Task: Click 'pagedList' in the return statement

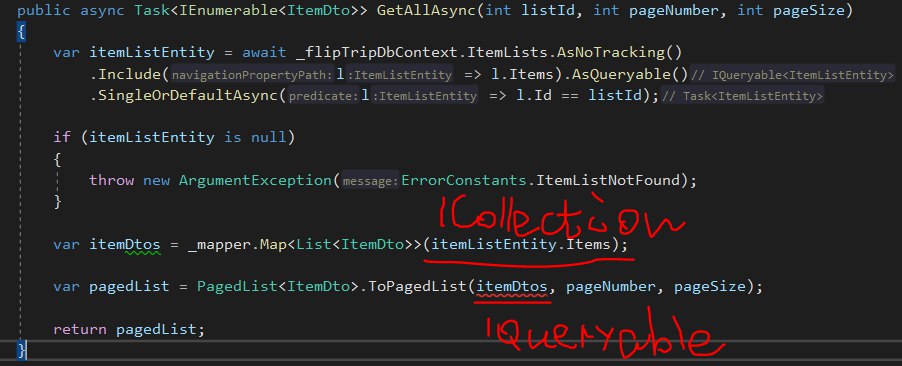Action: click(x=156, y=329)
